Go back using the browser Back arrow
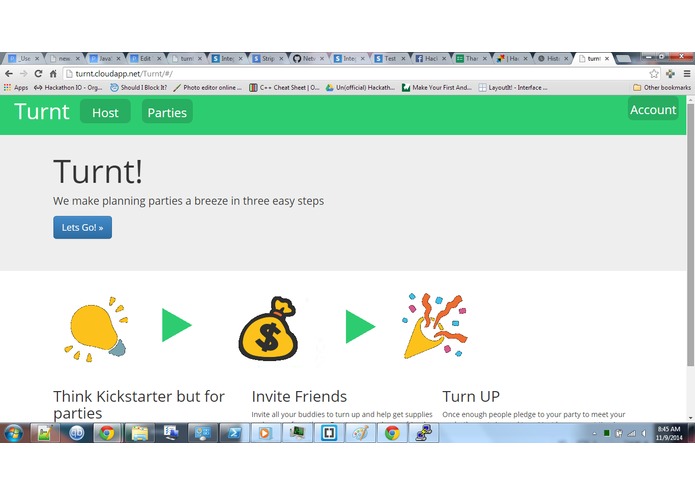695x494 pixels. click(x=9, y=74)
